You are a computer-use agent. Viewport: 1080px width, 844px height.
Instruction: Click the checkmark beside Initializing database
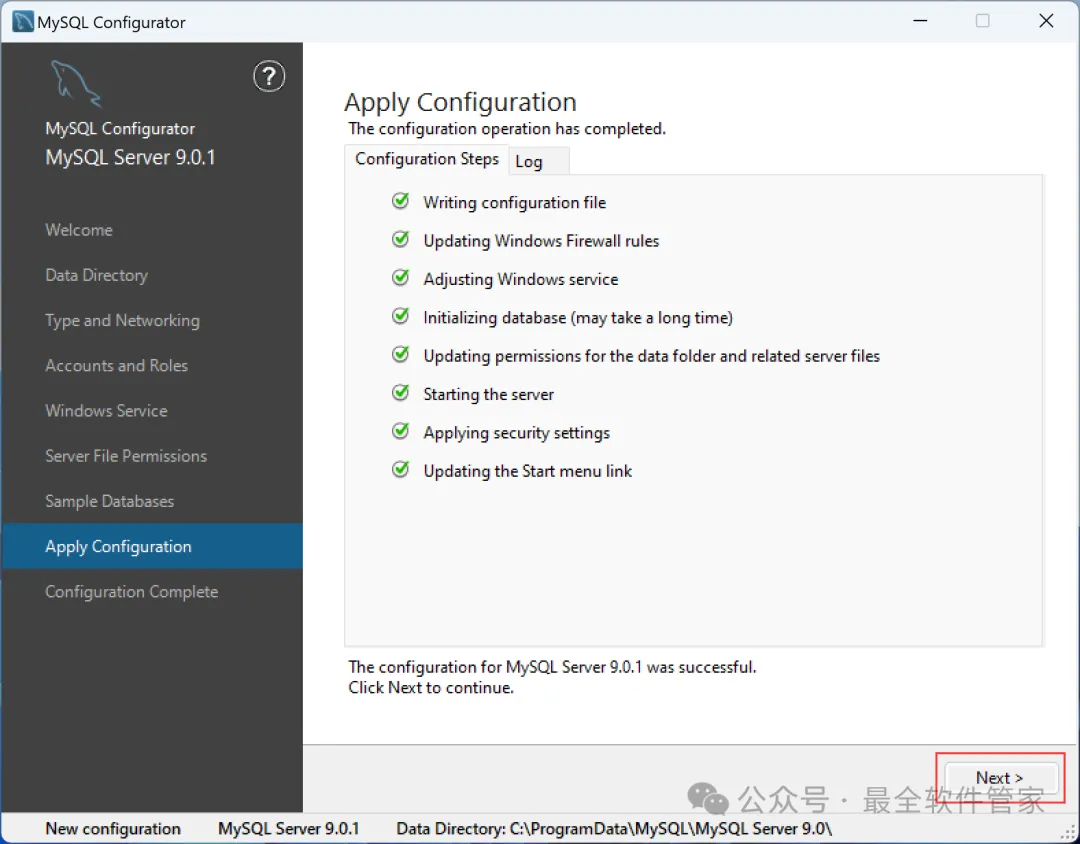(400, 316)
